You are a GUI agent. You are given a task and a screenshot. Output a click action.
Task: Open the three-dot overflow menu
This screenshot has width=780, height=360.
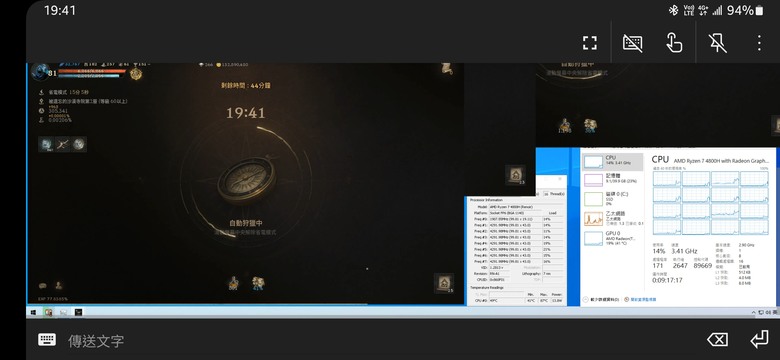(x=759, y=43)
